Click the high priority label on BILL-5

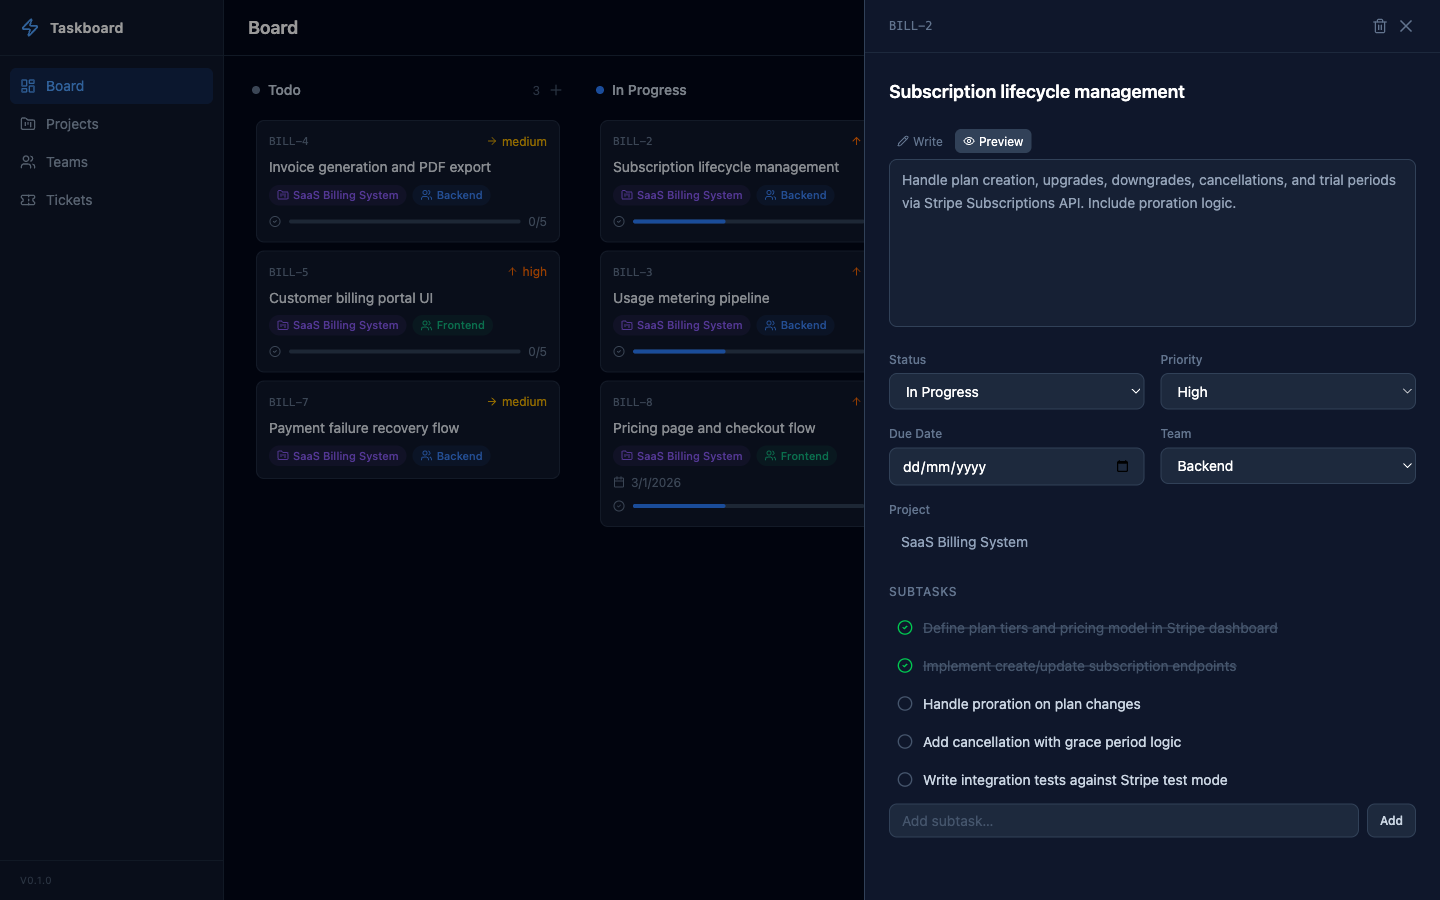[527, 272]
